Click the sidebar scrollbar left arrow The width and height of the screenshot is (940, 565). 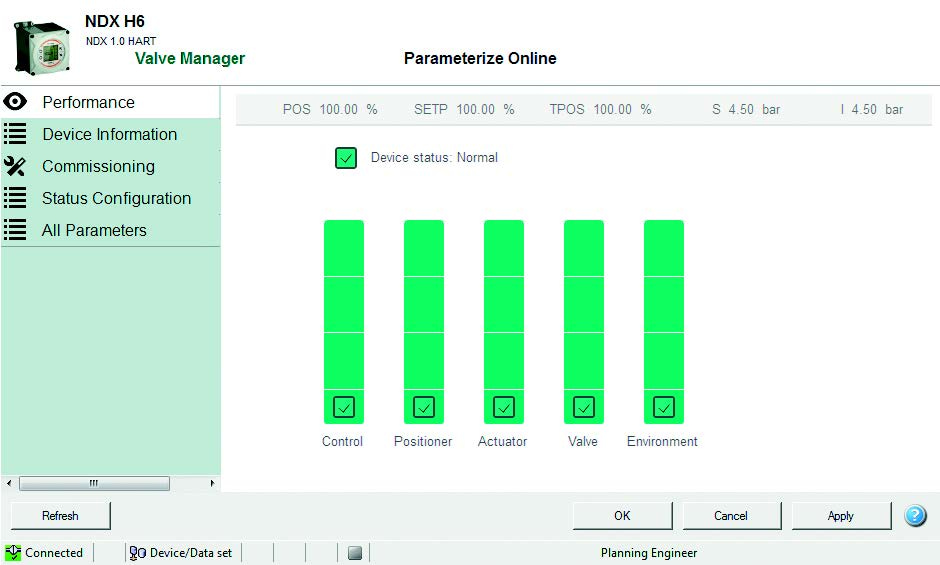tap(10, 483)
